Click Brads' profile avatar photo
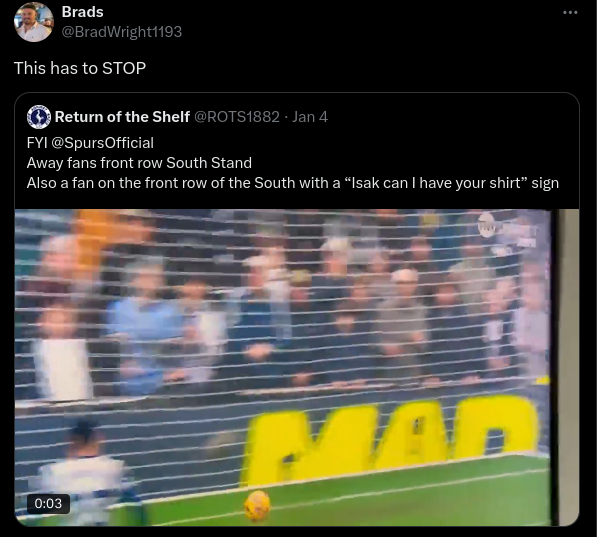This screenshot has width=597, height=537. (34, 22)
